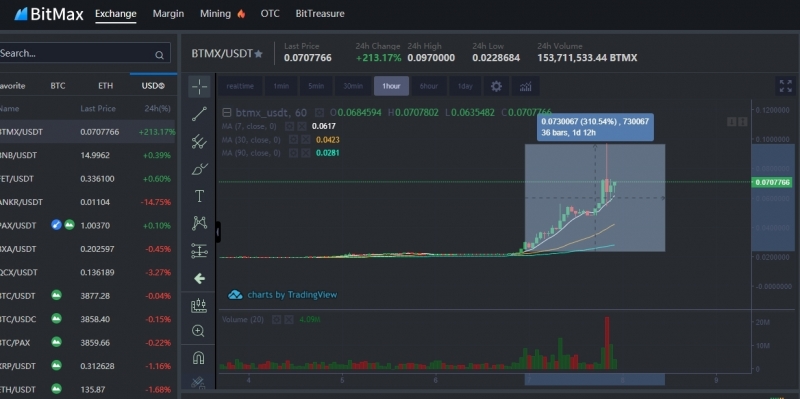The image size is (800, 399).
Task: Select the text annotation tool
Action: (x=199, y=196)
